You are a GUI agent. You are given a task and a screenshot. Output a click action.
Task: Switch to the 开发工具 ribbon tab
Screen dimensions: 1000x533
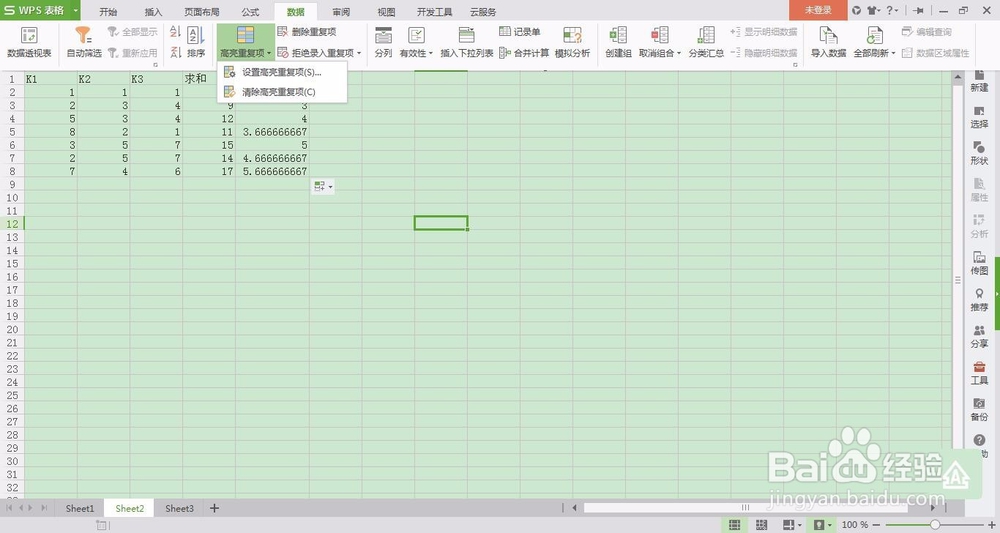point(434,11)
